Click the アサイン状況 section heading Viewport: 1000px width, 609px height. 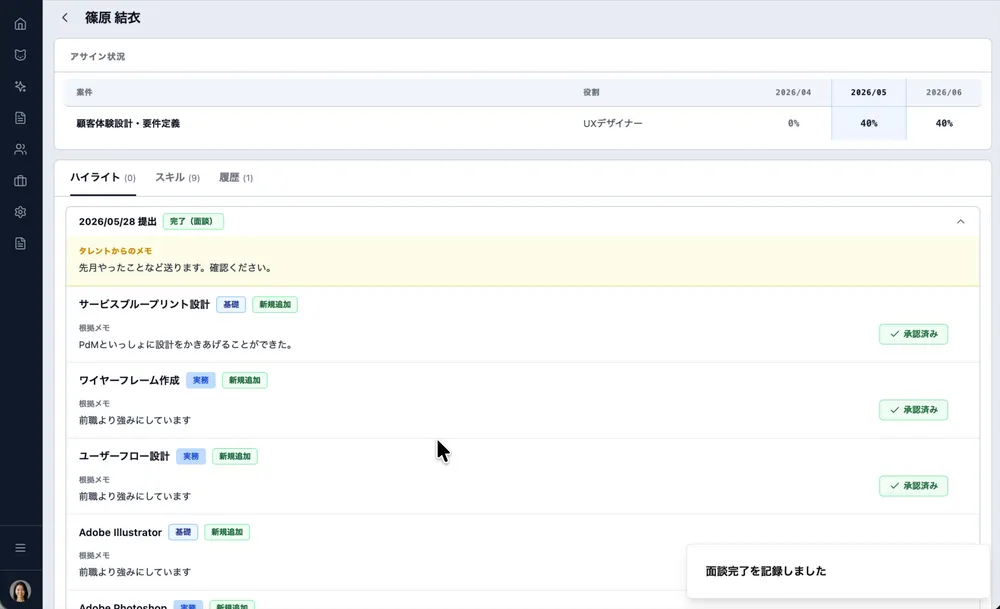pyautogui.click(x=98, y=56)
